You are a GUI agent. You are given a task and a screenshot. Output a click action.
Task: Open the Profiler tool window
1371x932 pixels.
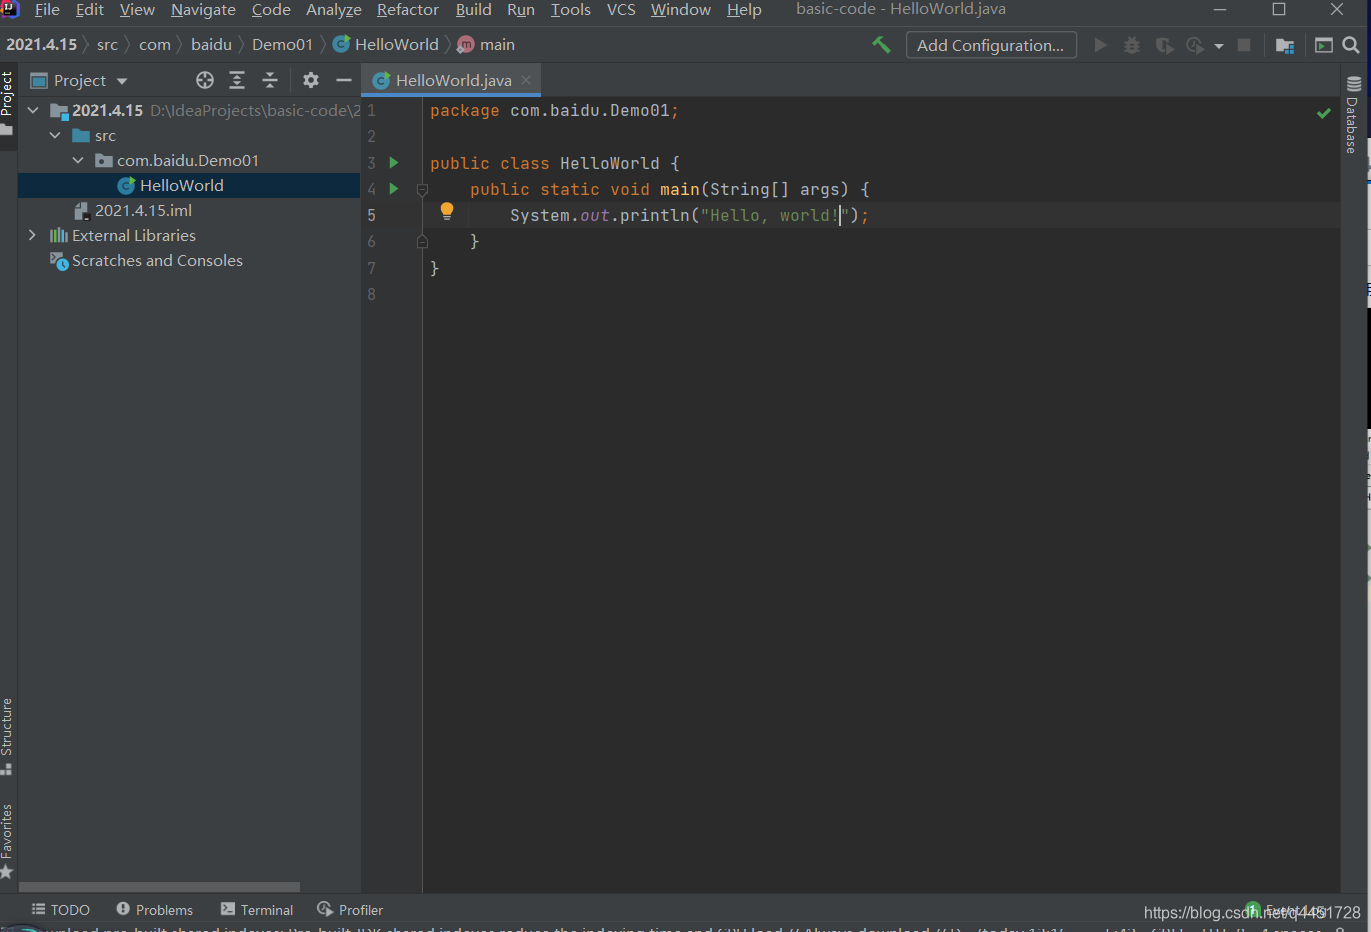350,910
